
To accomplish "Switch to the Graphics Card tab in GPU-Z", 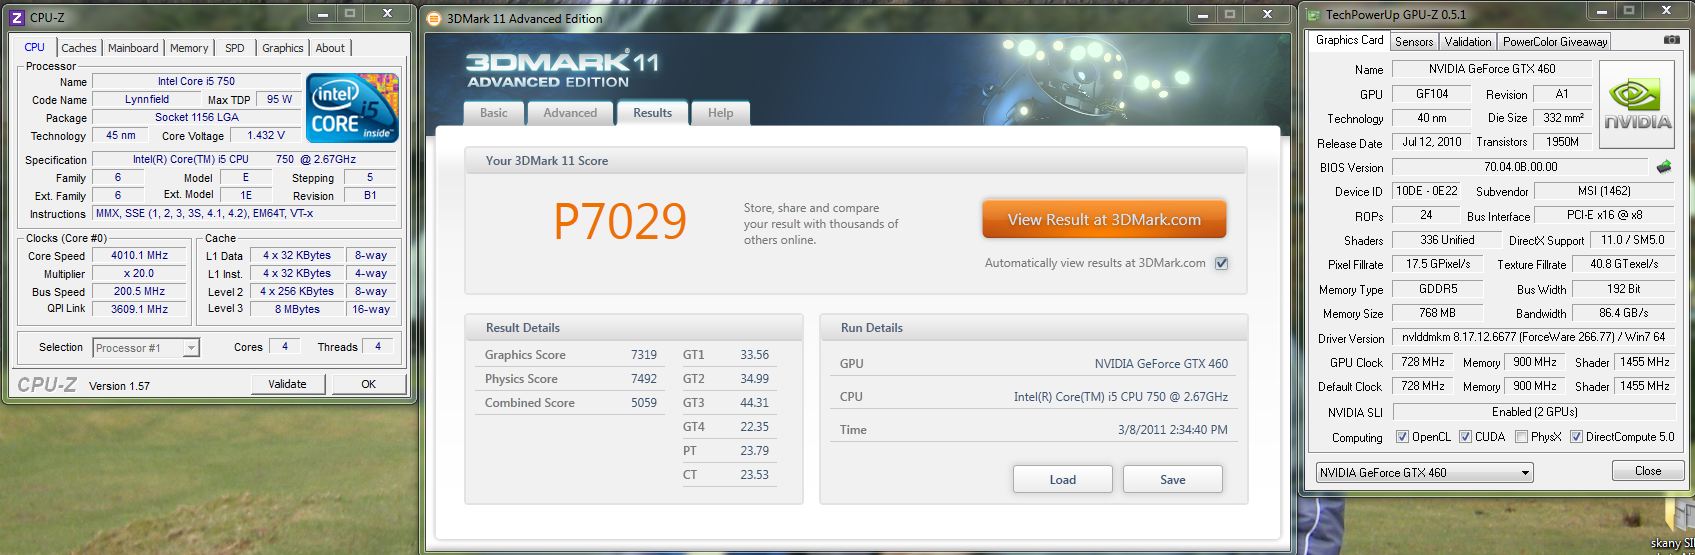I will [1349, 40].
